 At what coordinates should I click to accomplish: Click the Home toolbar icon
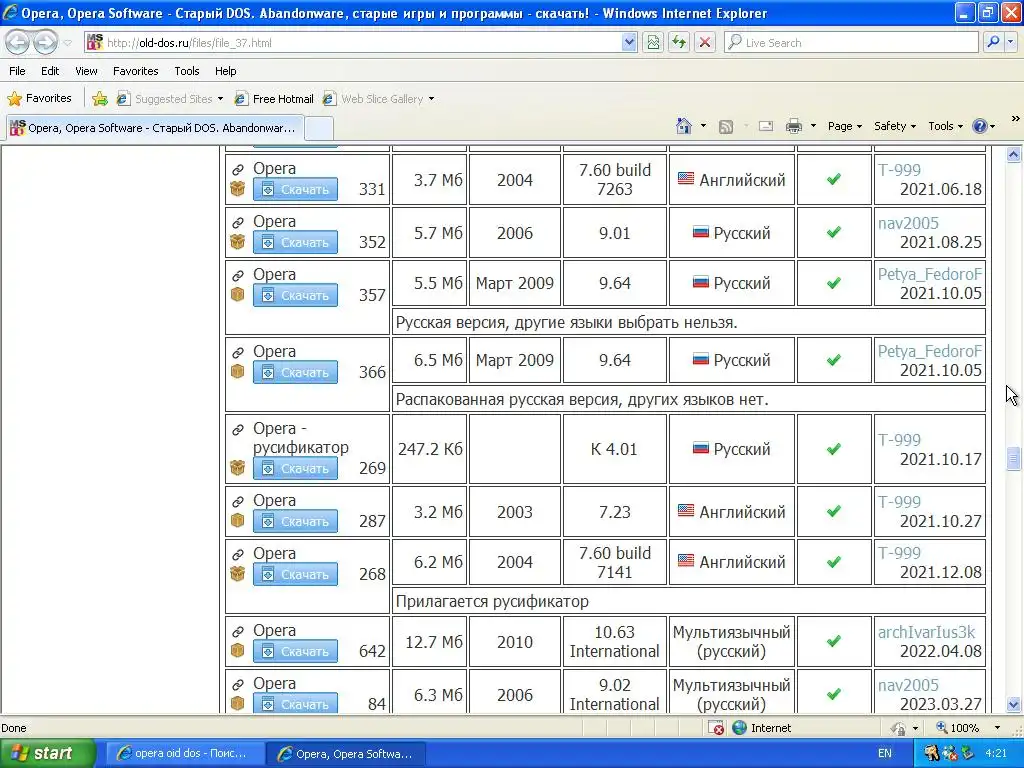[684, 126]
